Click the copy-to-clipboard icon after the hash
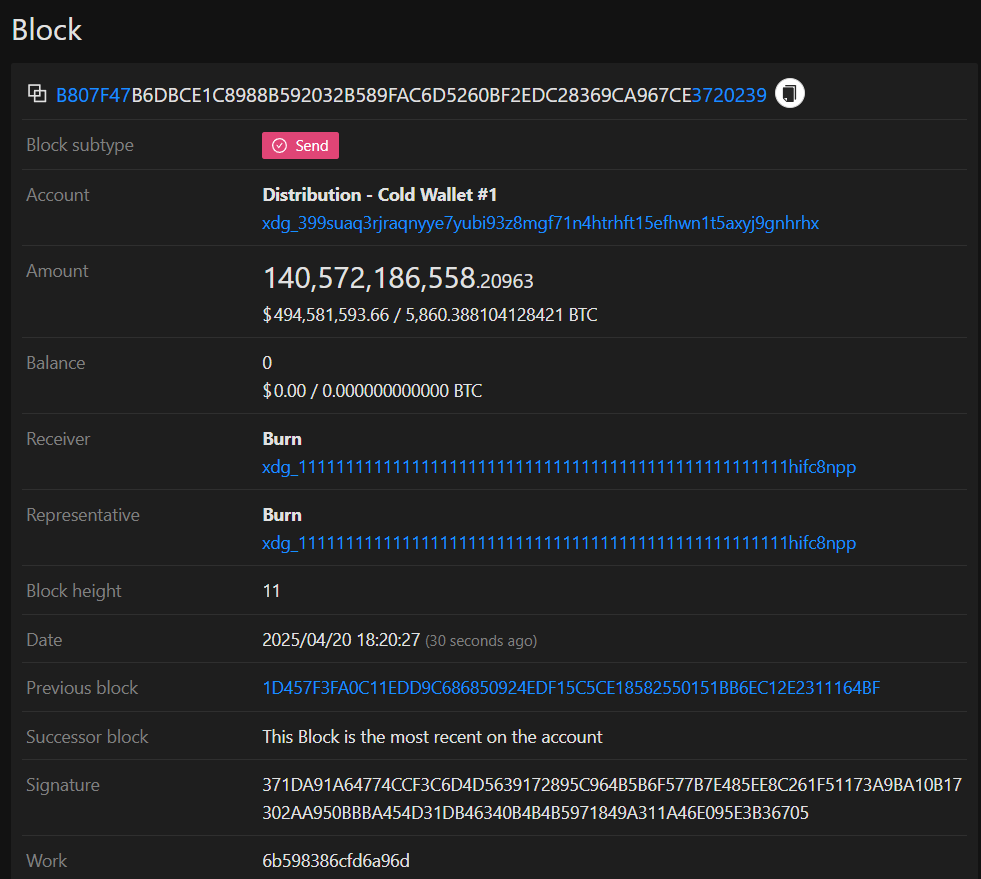The image size is (981, 879). tap(789, 93)
